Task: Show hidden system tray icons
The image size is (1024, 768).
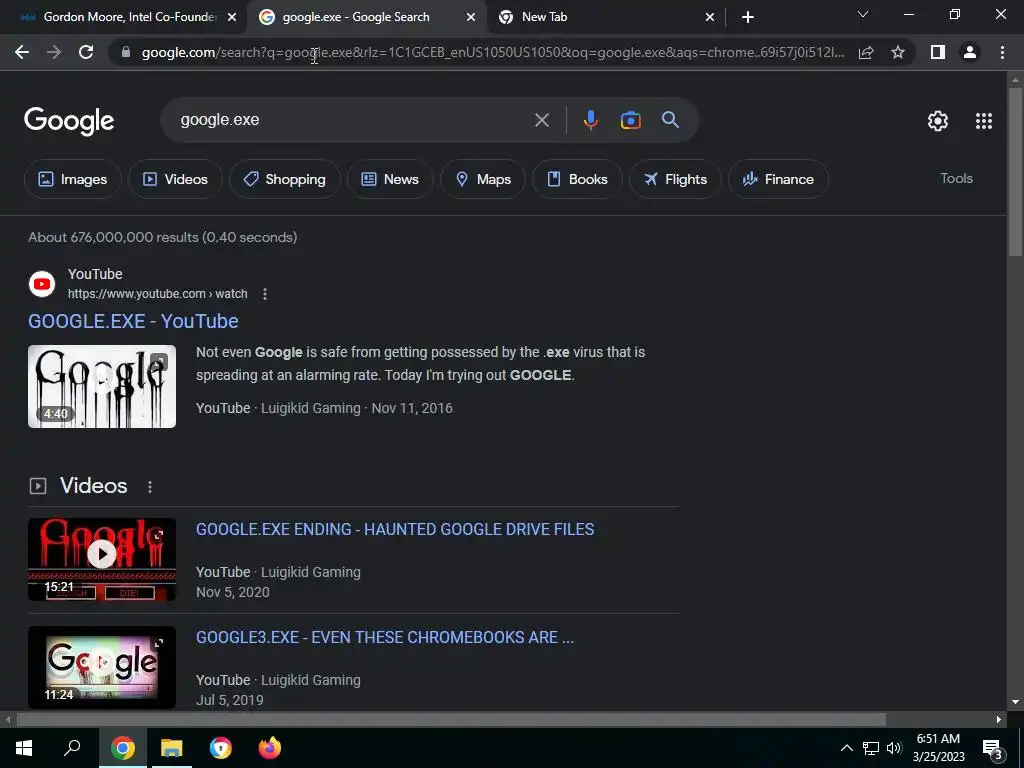Action: click(x=846, y=748)
